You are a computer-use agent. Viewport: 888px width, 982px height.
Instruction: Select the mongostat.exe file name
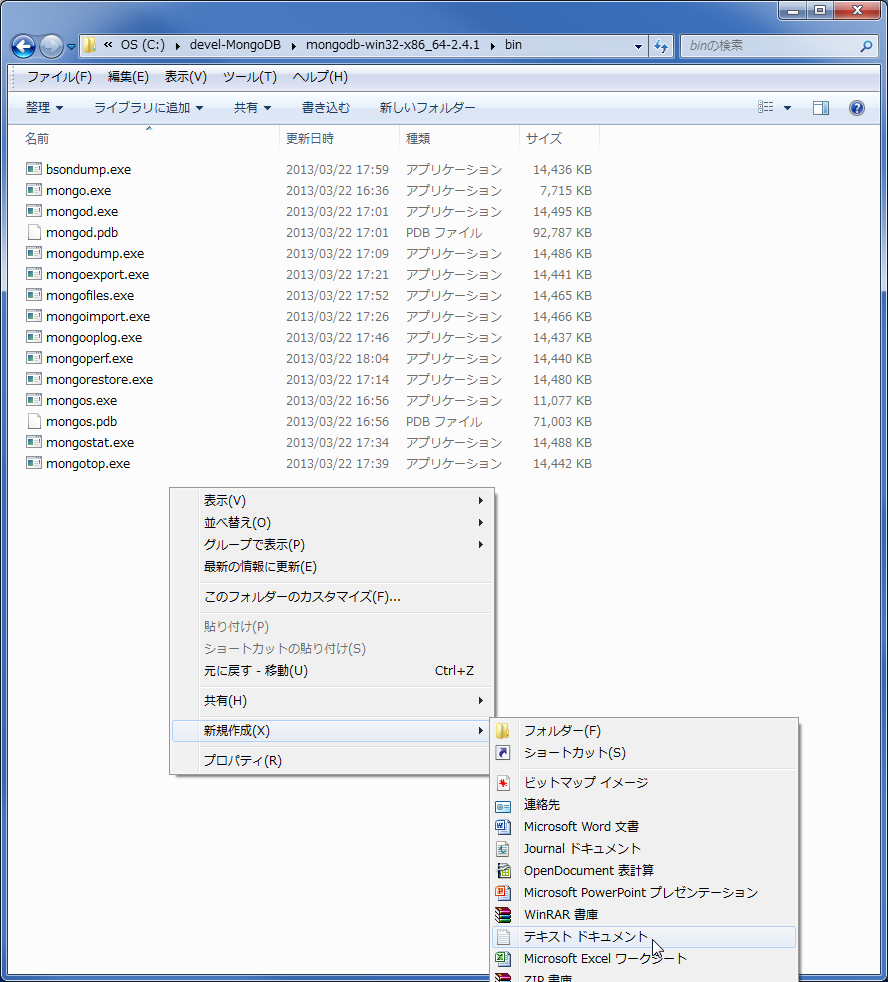click(90, 443)
